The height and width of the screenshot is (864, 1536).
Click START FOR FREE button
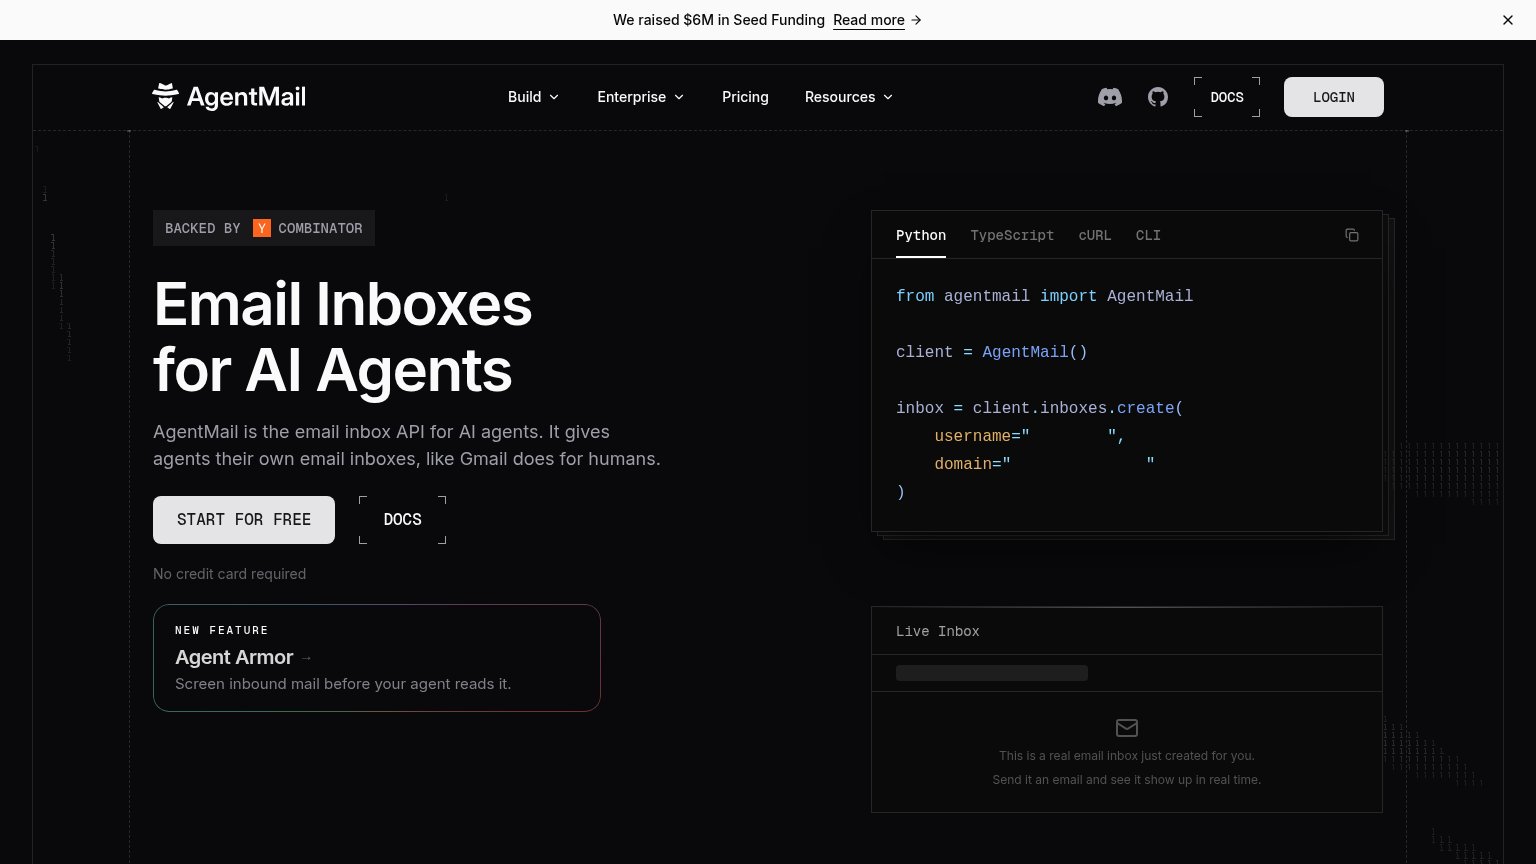(244, 520)
